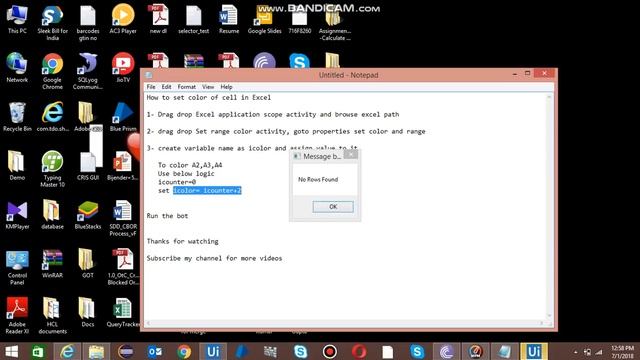640x360 pixels.
Task: Open CRIS GUI file icon
Action: pyautogui.click(x=88, y=166)
